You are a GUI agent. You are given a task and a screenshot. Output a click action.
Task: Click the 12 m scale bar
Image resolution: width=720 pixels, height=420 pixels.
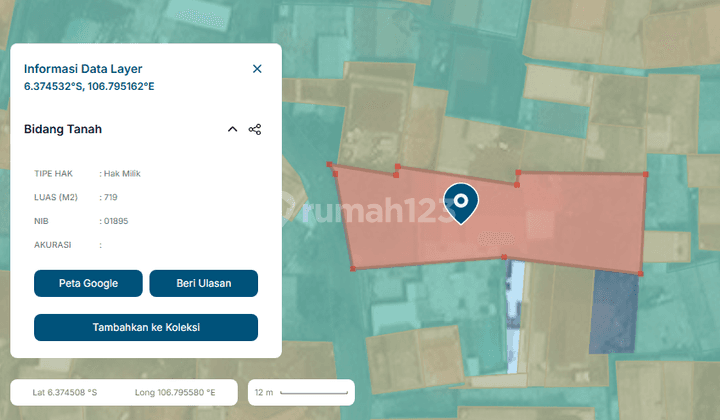301,392
